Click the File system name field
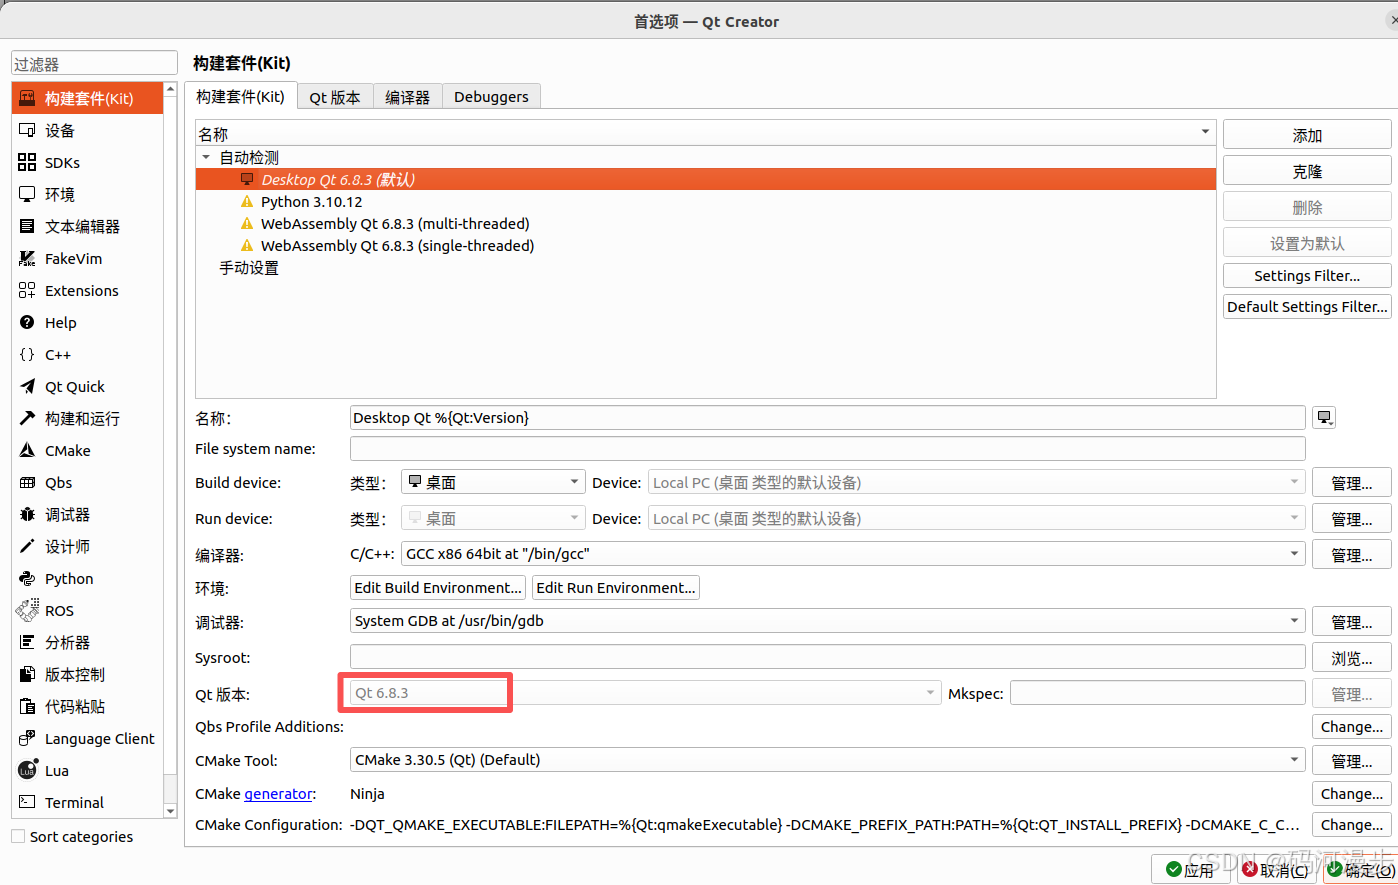Screen dimensions: 1398x885 [828, 449]
